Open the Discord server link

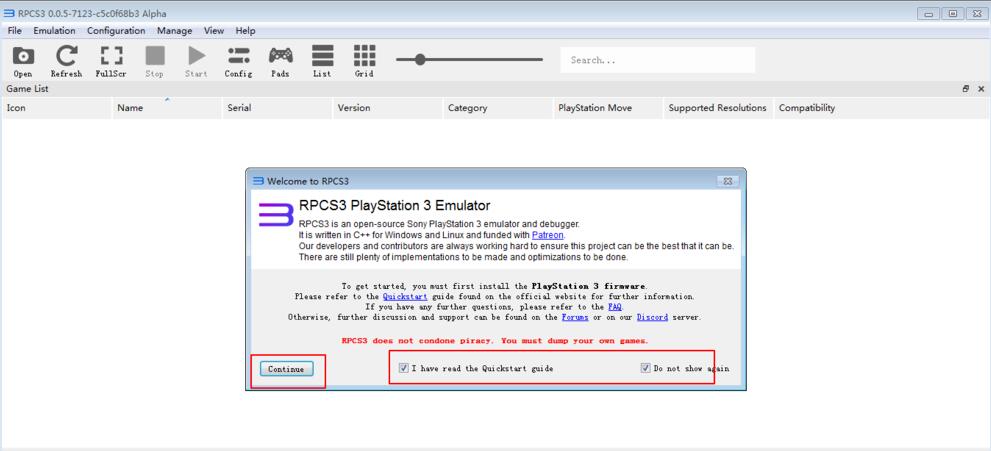pyautogui.click(x=652, y=318)
